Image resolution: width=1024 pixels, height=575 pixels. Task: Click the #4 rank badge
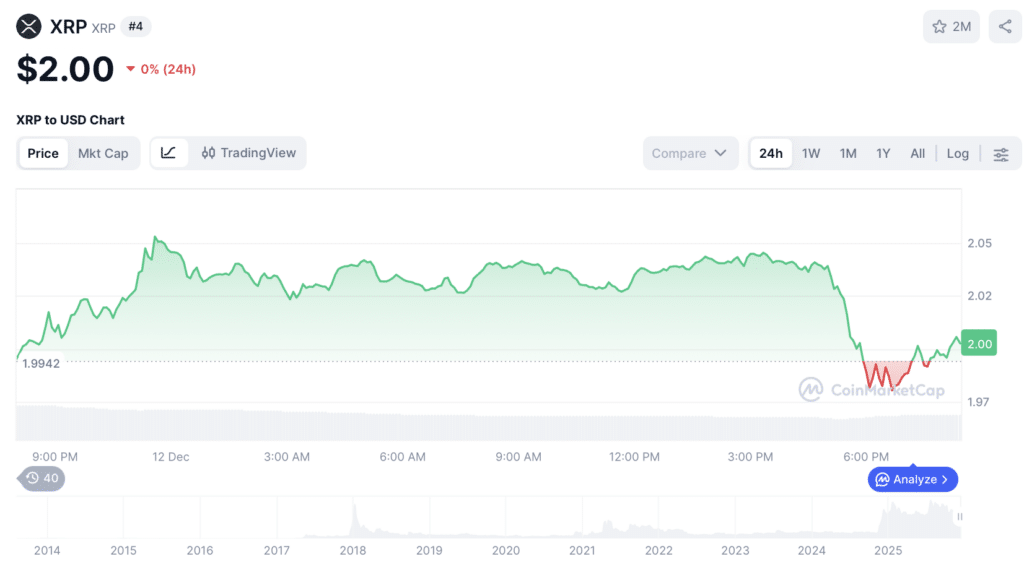click(136, 27)
